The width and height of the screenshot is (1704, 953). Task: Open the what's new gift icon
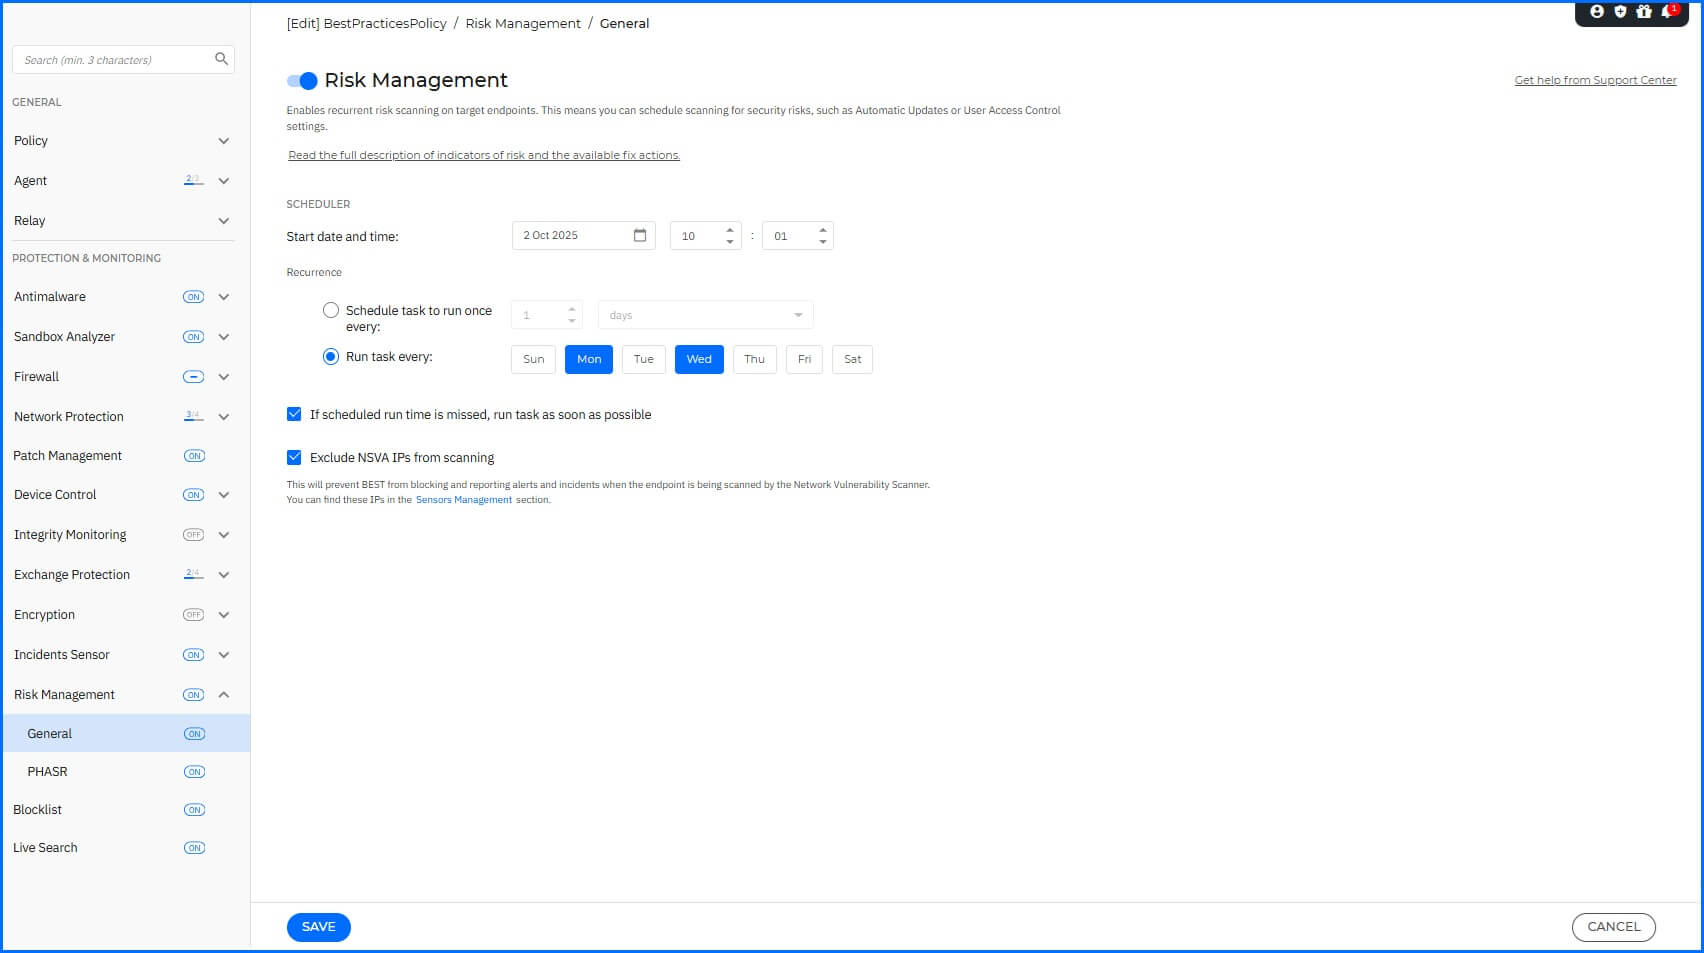click(x=1643, y=12)
